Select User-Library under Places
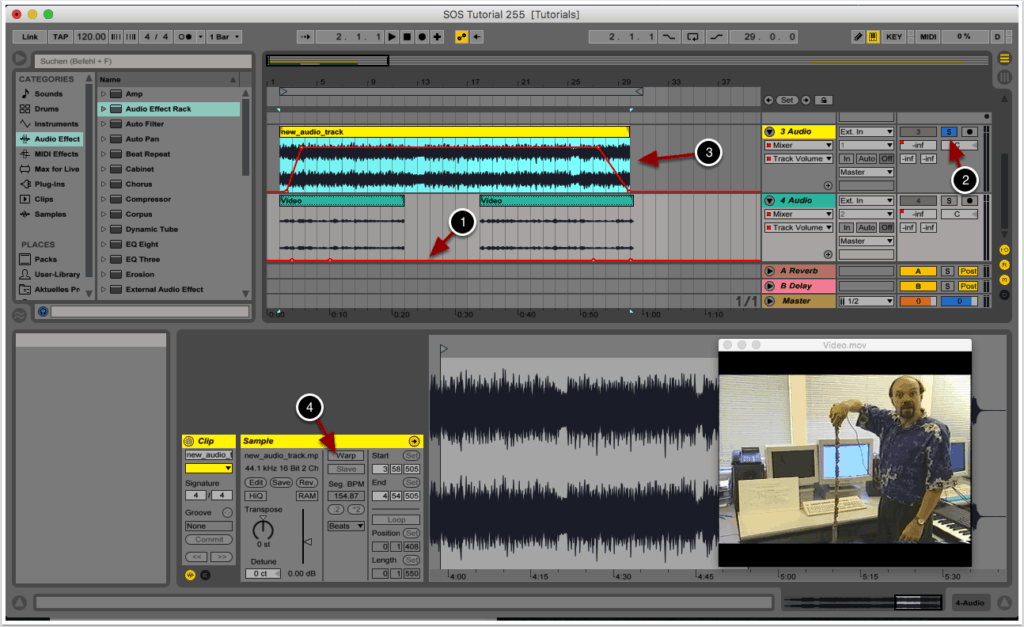 [x=56, y=274]
